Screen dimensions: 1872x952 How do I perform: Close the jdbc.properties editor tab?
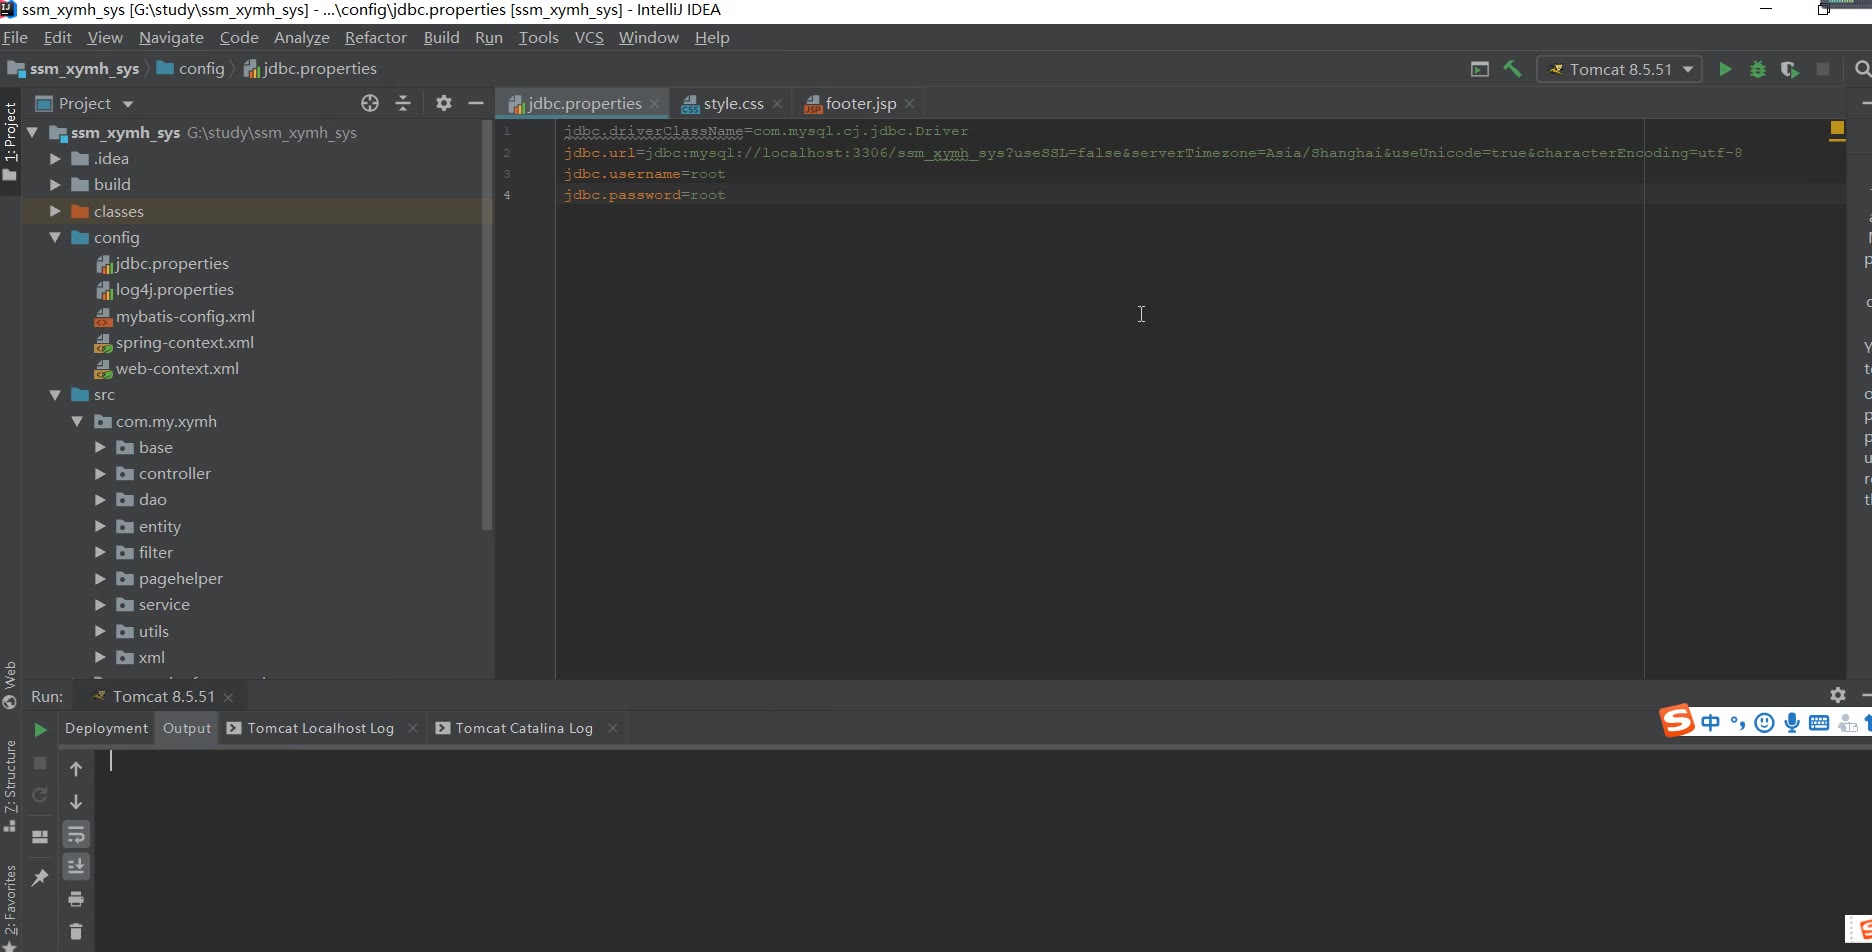pos(654,104)
